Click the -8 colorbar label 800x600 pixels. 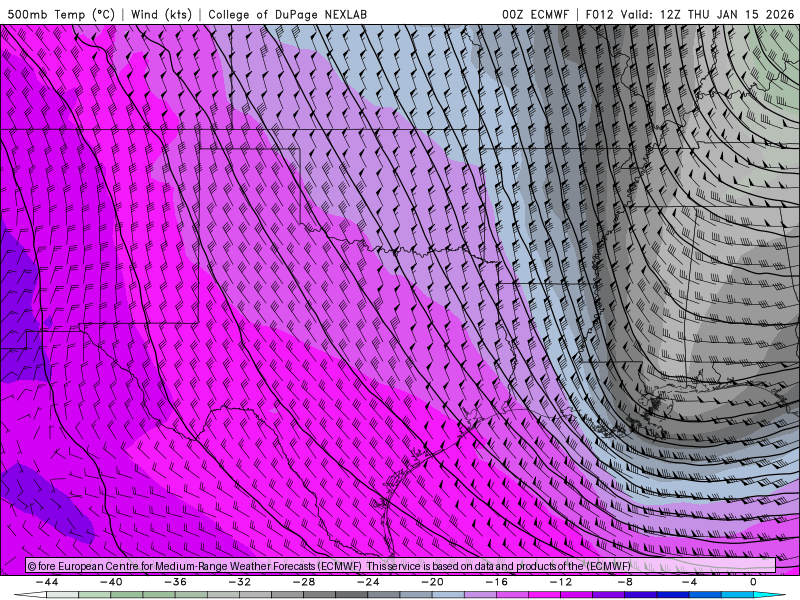[x=625, y=582]
